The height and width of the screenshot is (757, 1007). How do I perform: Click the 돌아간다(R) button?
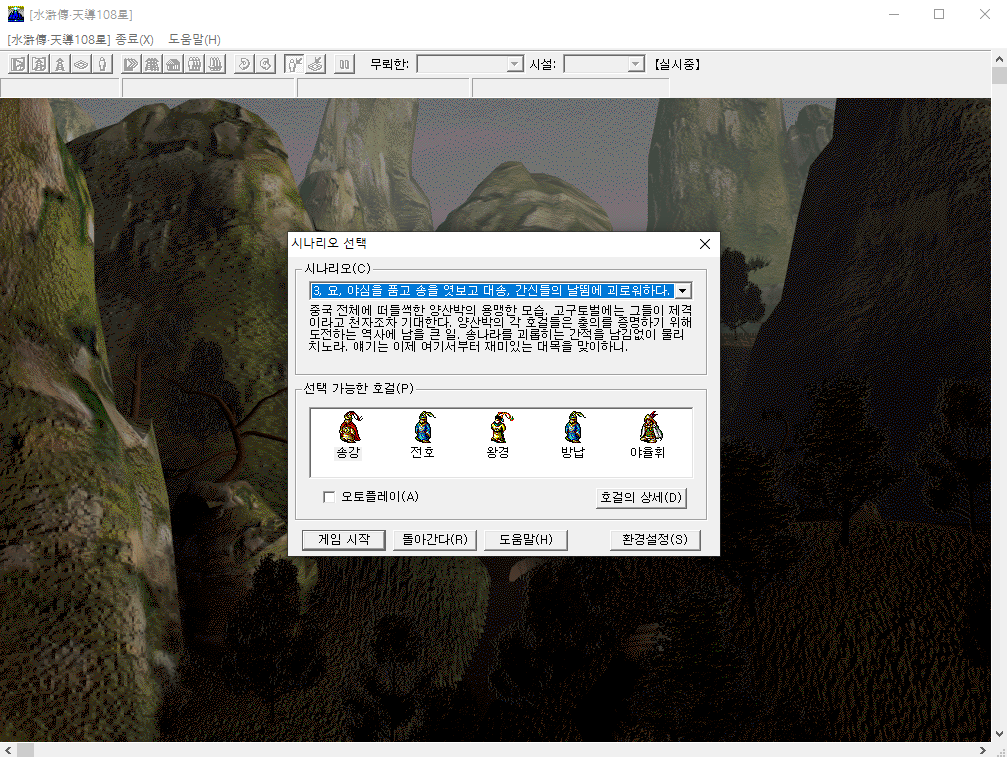[435, 540]
